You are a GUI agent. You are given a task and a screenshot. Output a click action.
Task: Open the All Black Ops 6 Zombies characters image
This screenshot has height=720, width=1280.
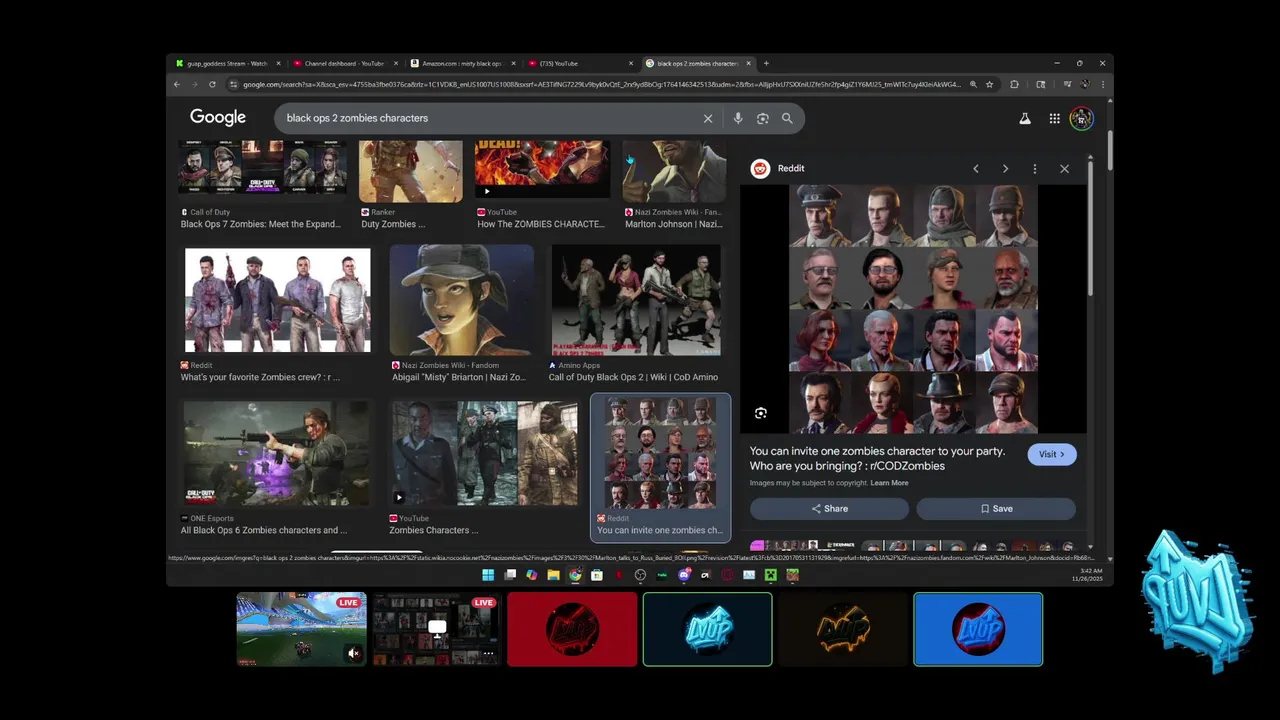tap(277, 453)
